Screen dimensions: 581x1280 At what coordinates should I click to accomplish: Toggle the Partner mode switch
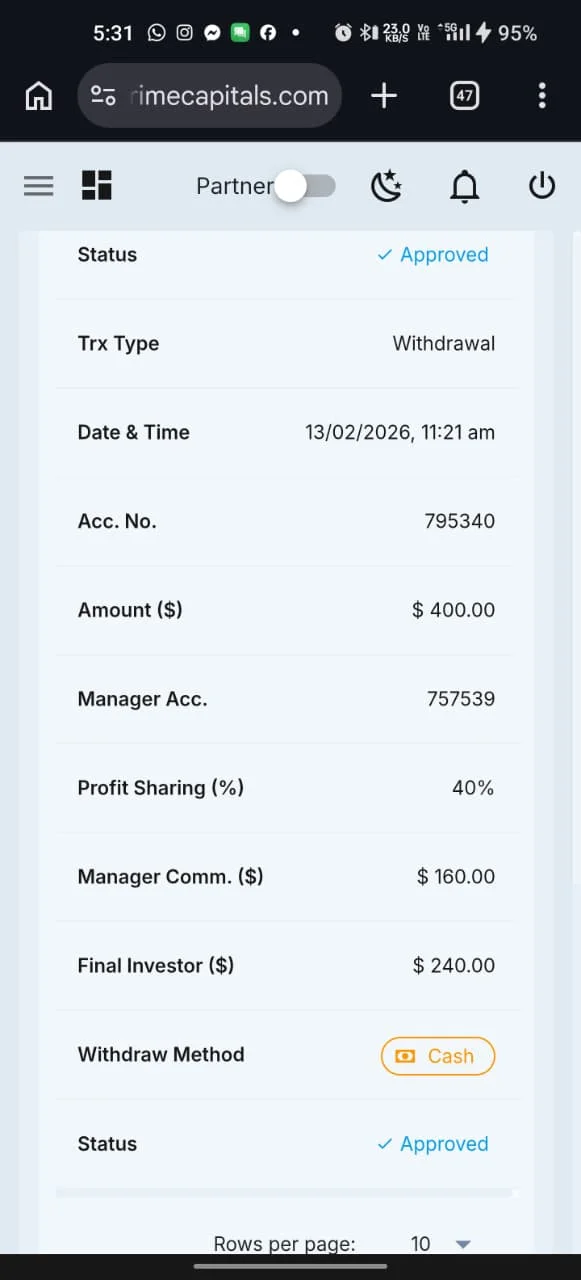304,186
